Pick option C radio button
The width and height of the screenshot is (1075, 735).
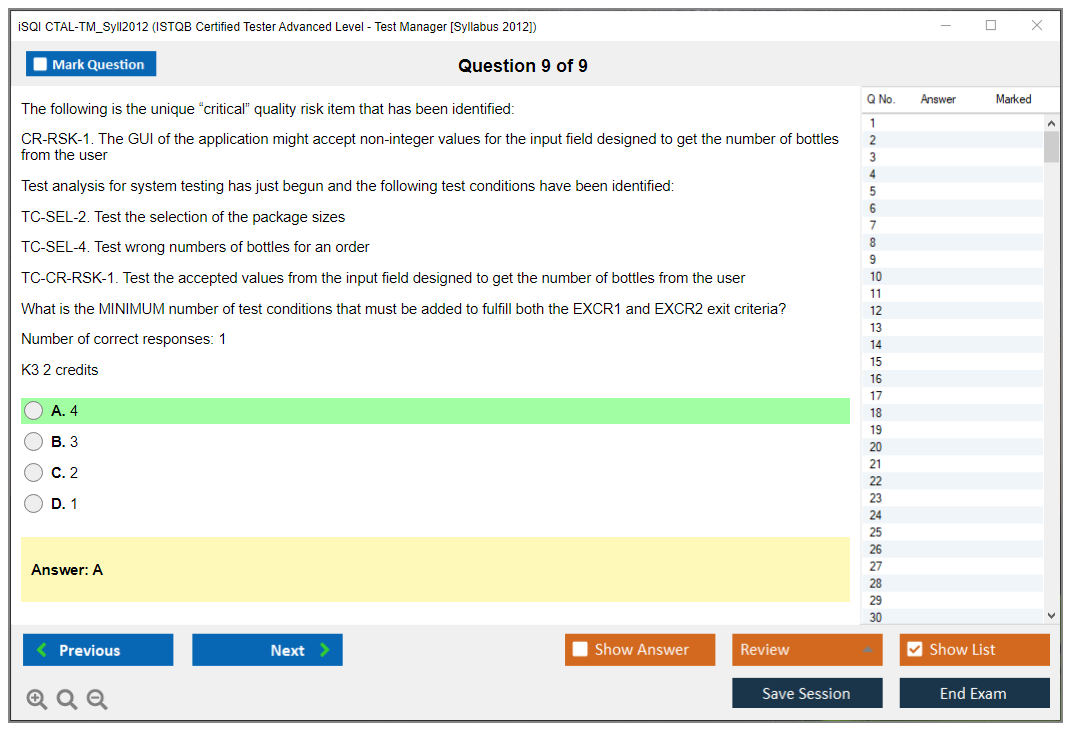(x=34, y=473)
